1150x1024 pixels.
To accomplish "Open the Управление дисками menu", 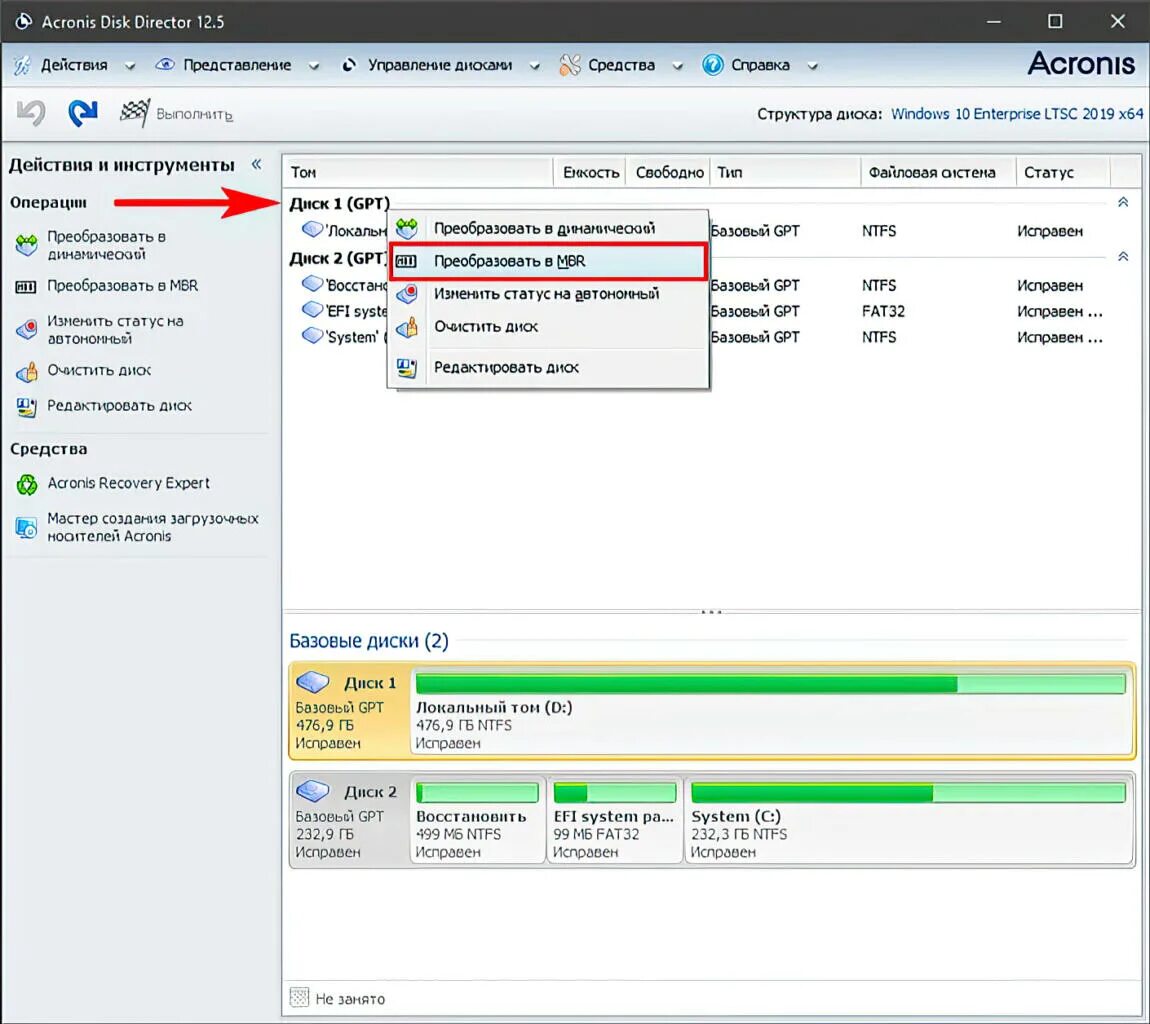I will coord(440,65).
